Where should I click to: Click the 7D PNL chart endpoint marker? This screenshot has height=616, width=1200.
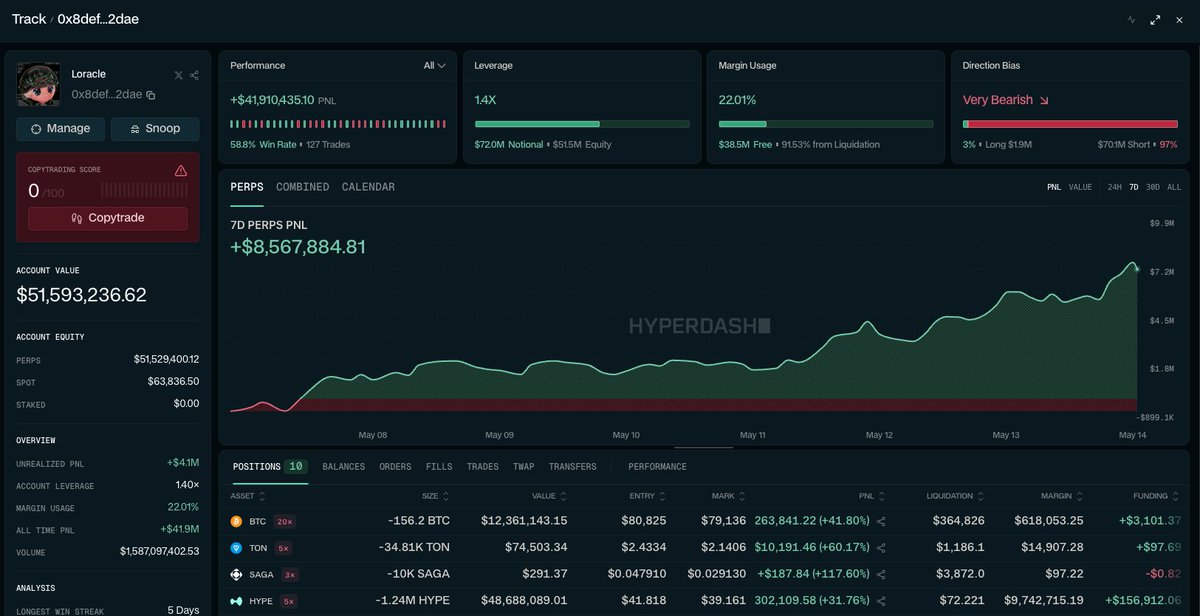click(1136, 267)
